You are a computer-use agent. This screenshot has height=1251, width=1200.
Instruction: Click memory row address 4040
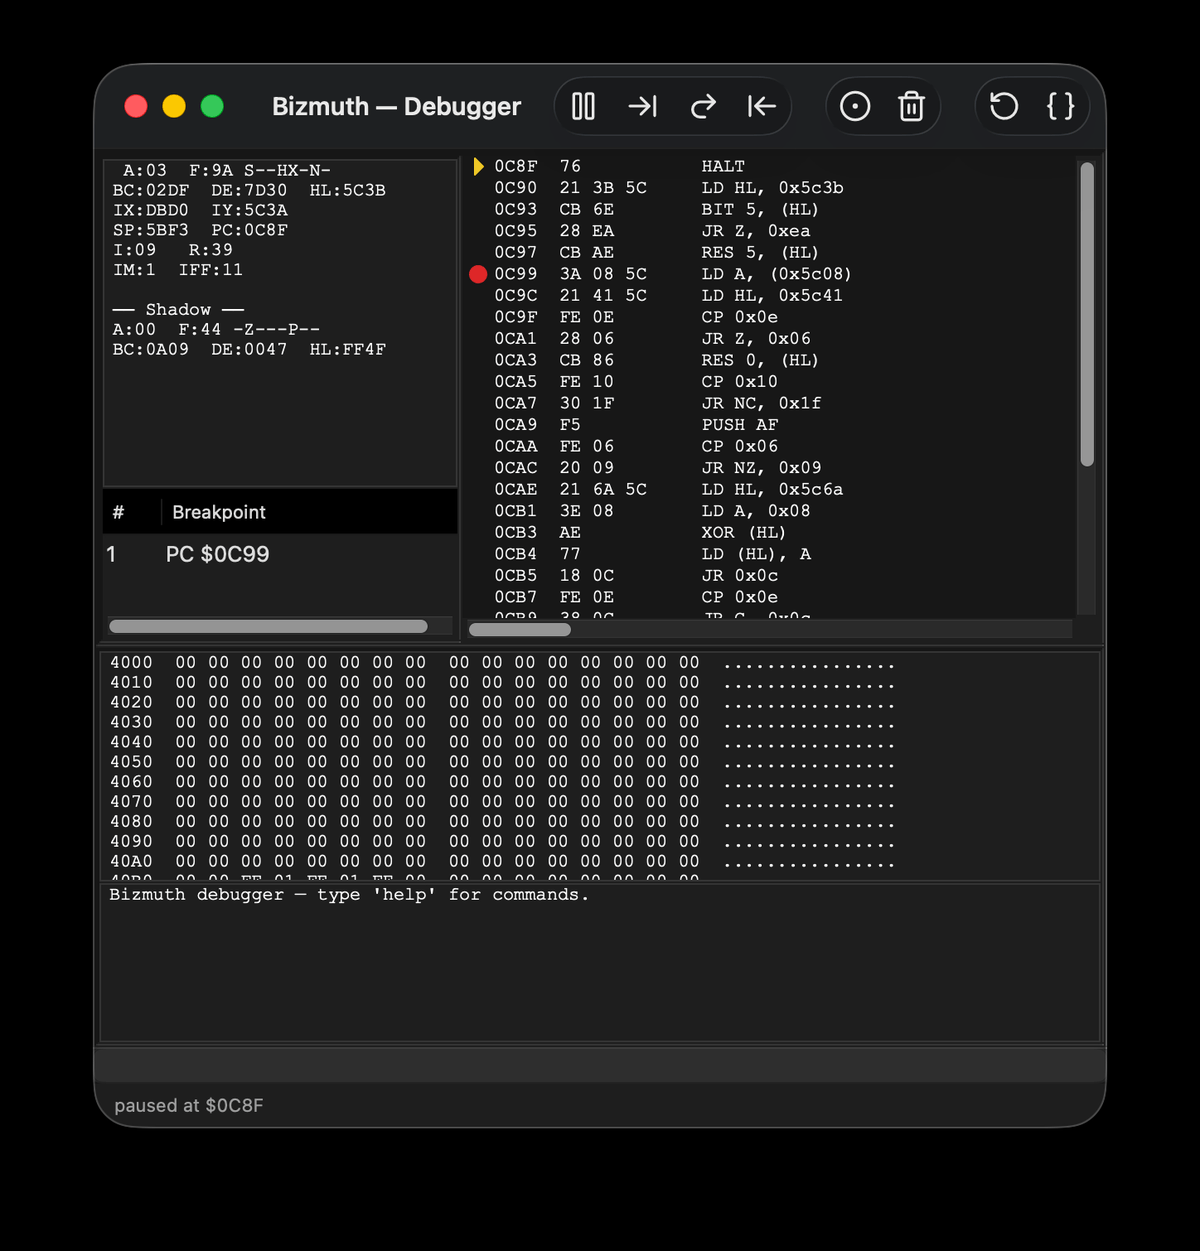coord(131,742)
